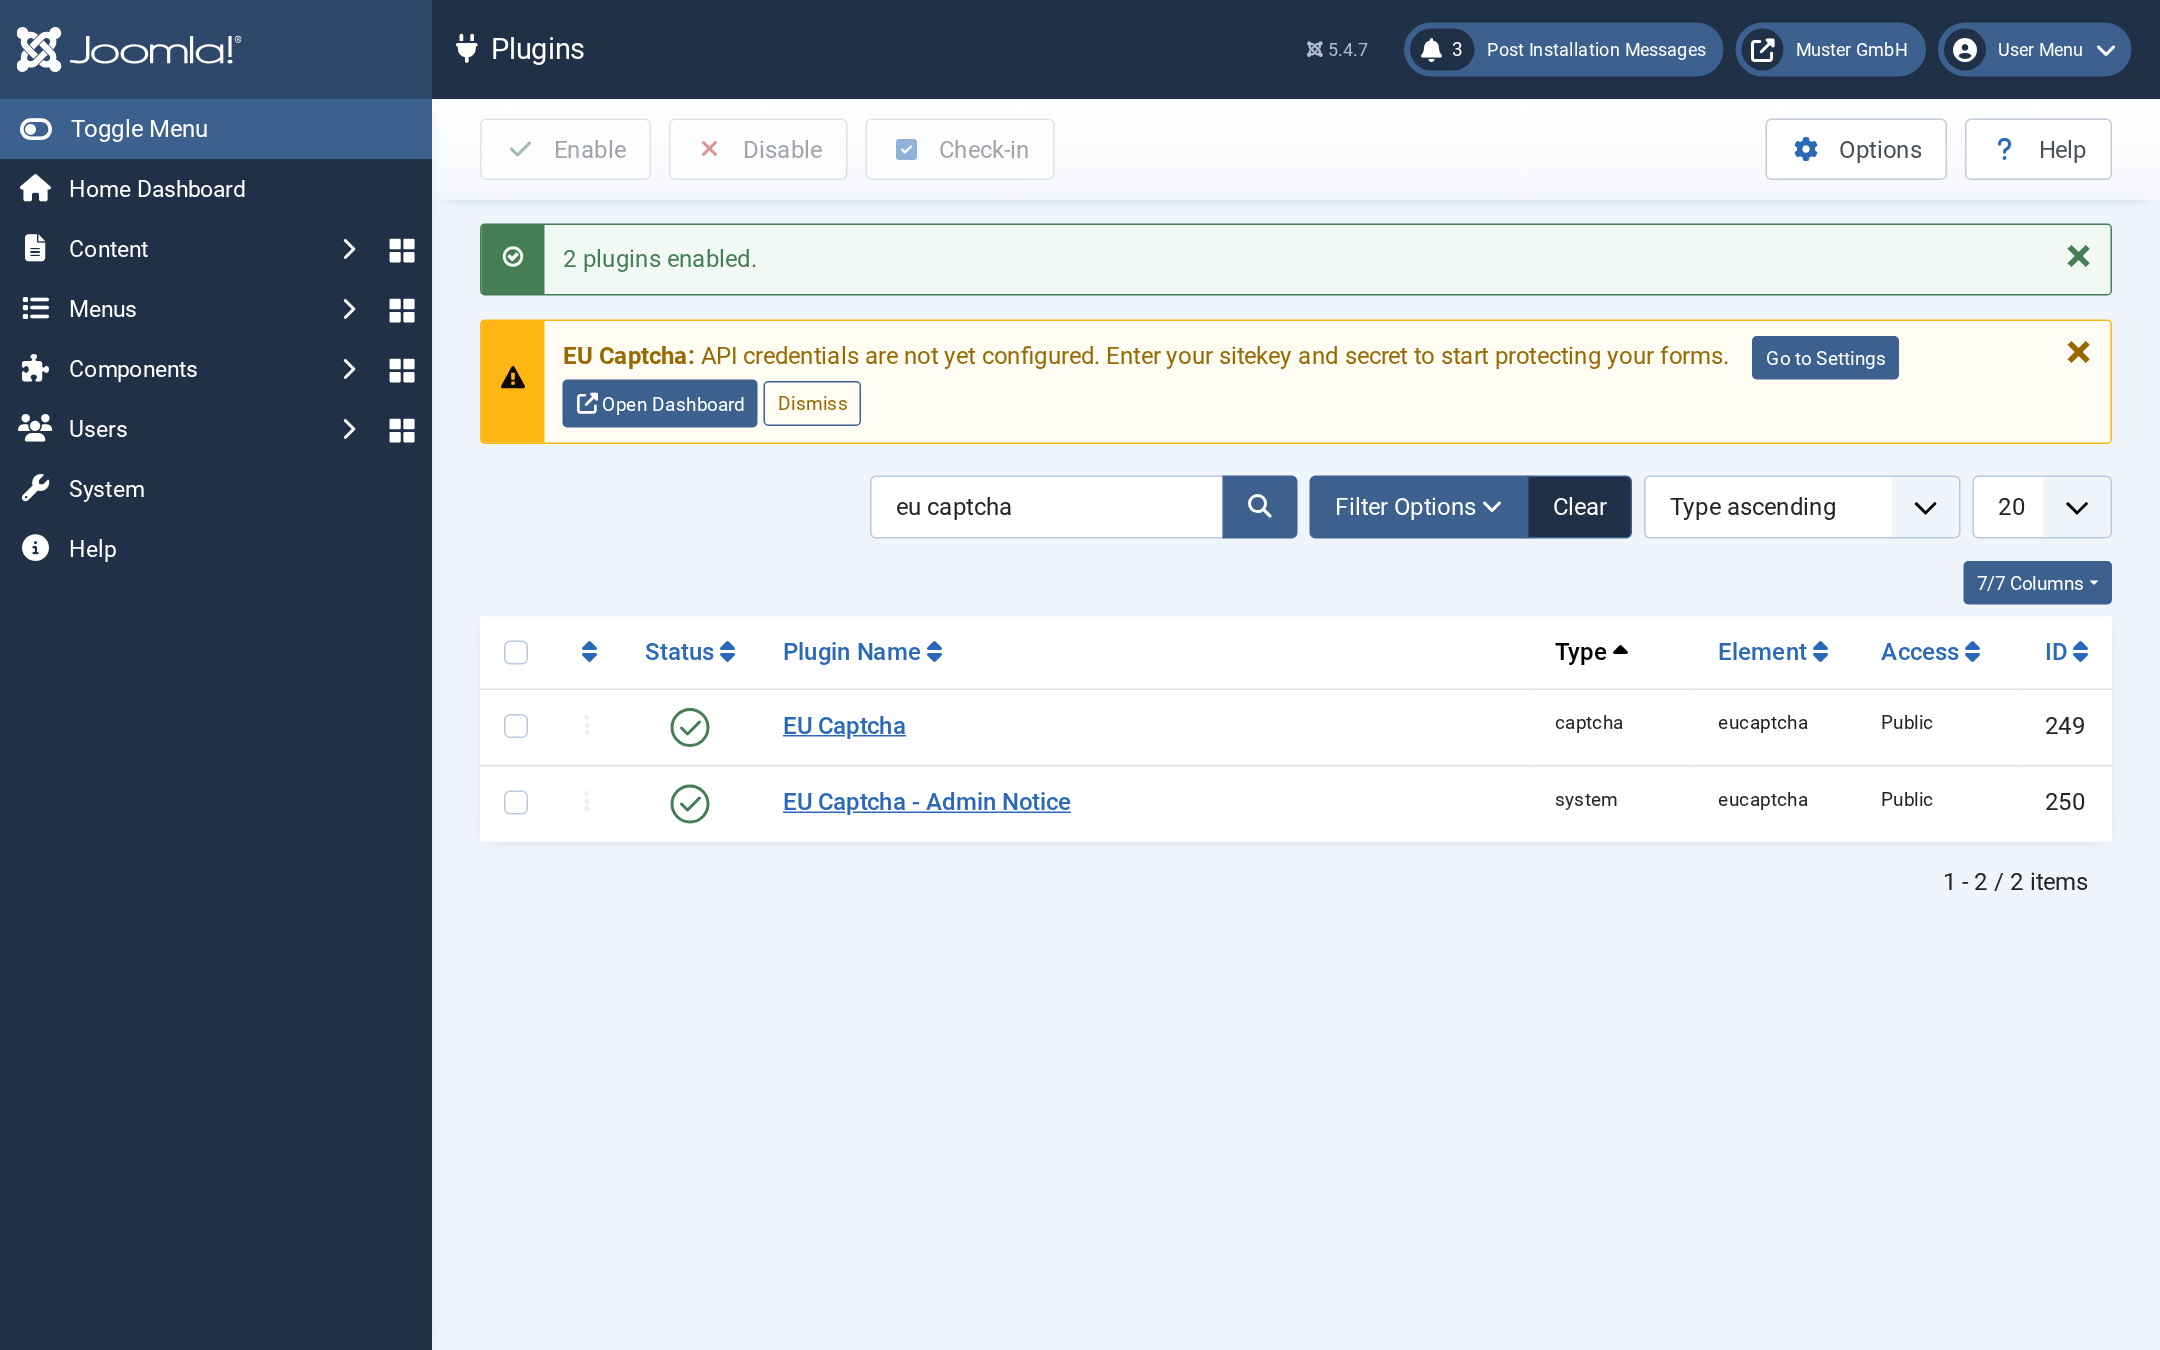Open the 'Type ascending' sort dropdown

click(x=1802, y=507)
